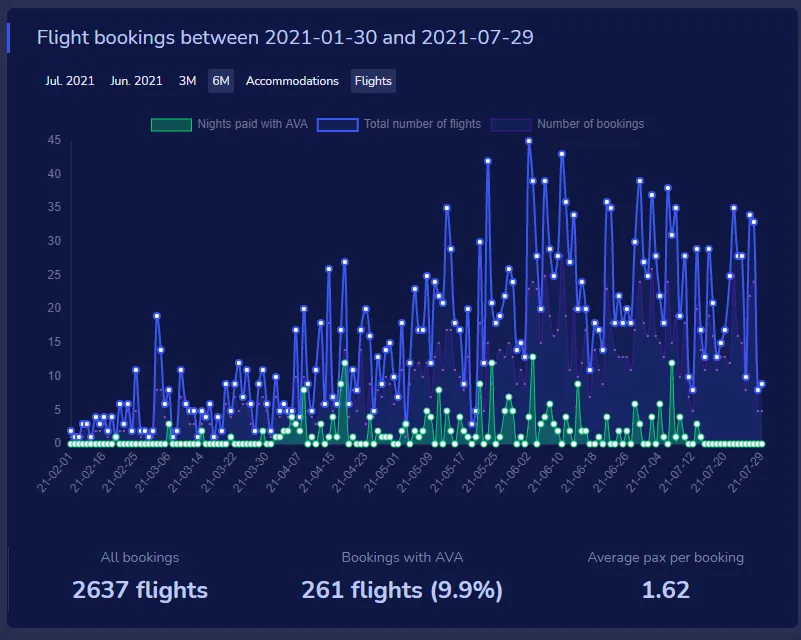The width and height of the screenshot is (801, 640).
Task: Click the 2637 flights total value
Action: [x=140, y=590]
